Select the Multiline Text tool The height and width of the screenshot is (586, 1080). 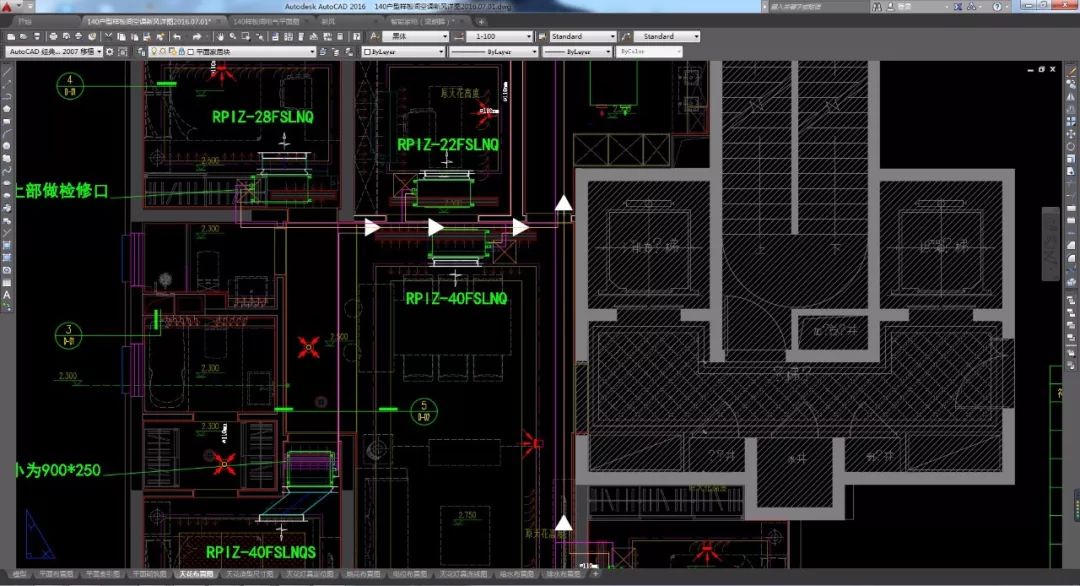pyautogui.click(x=7, y=294)
